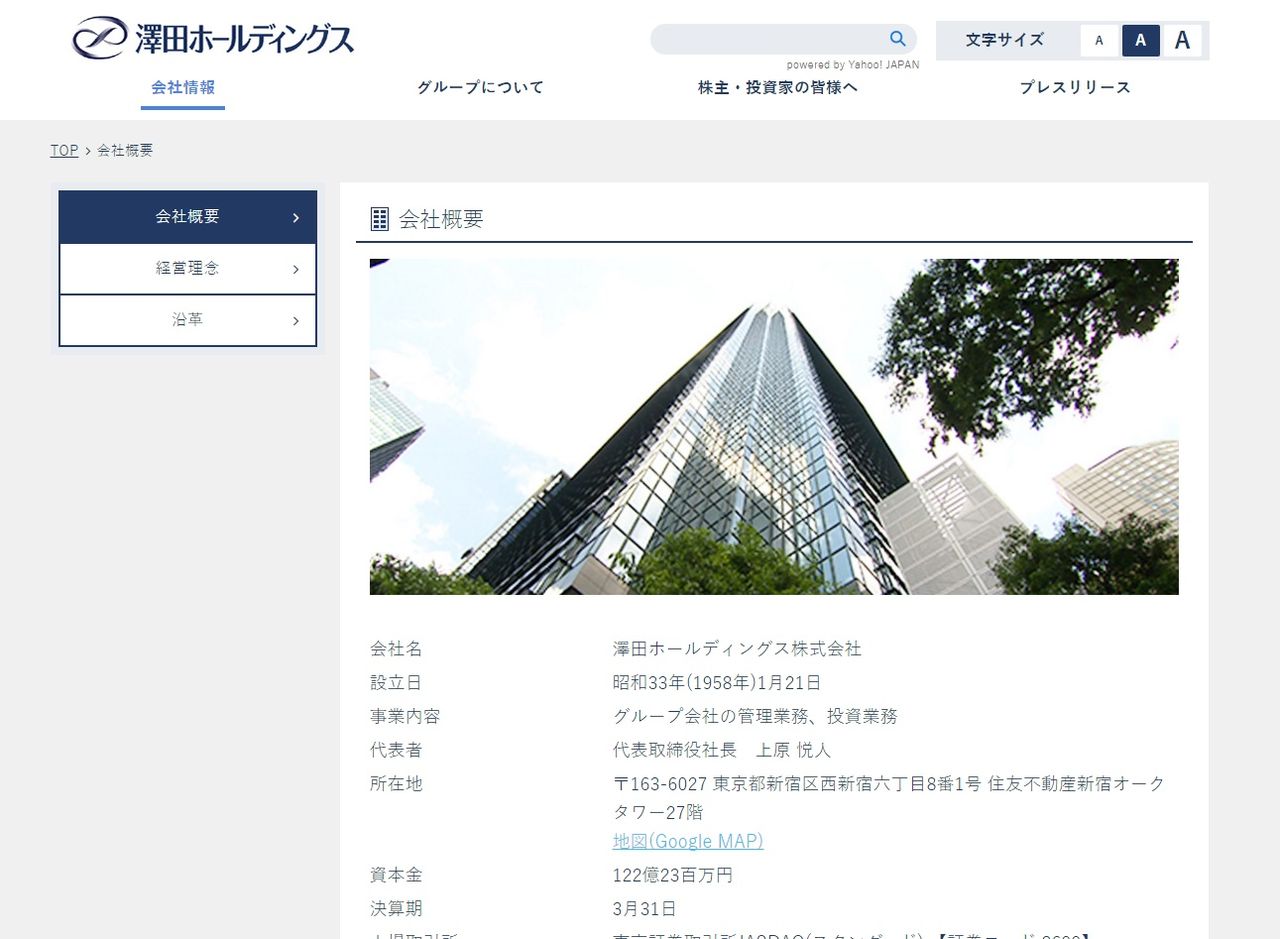Click the capital value 122億23百万円
1280x939 pixels.
(x=673, y=876)
